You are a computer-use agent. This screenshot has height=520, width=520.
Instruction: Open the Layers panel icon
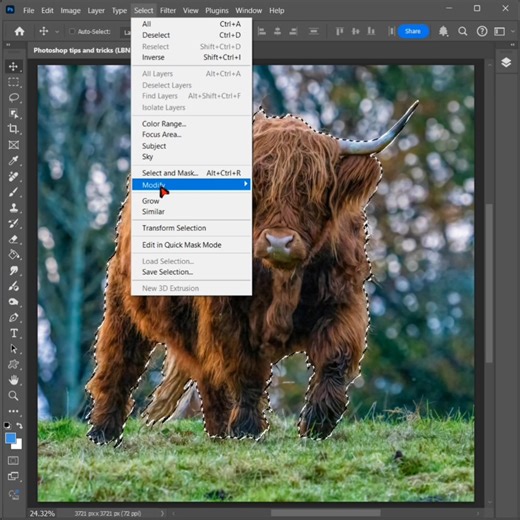pyautogui.click(x=506, y=62)
